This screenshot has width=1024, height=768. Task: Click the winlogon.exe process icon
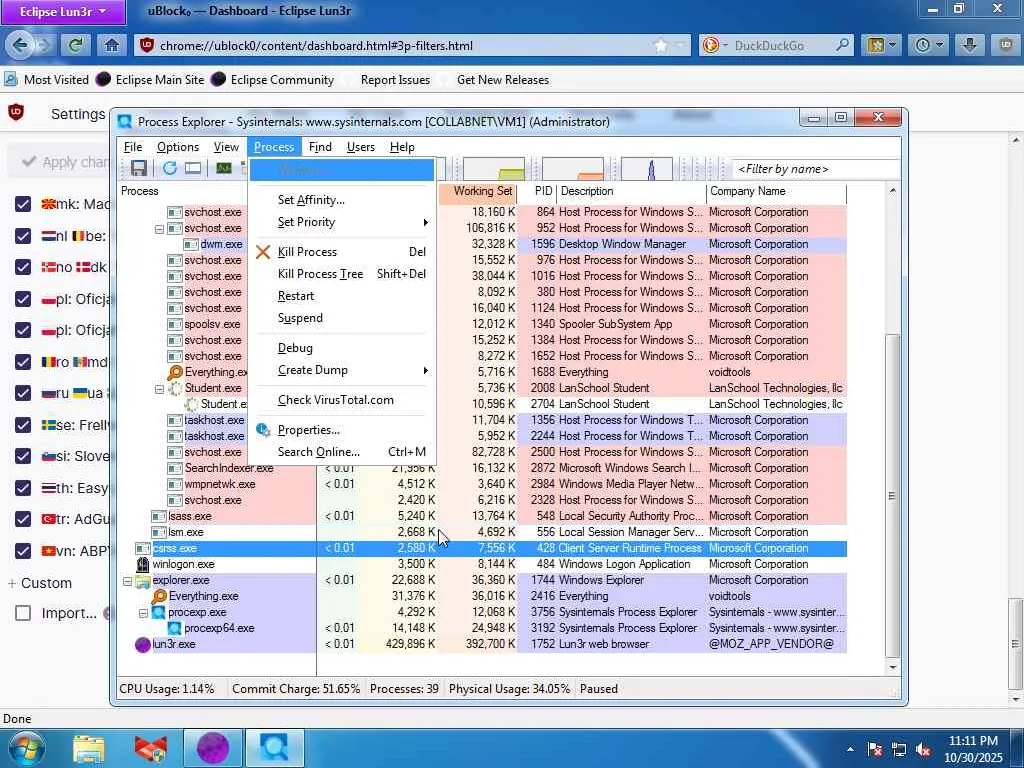[x=143, y=564]
